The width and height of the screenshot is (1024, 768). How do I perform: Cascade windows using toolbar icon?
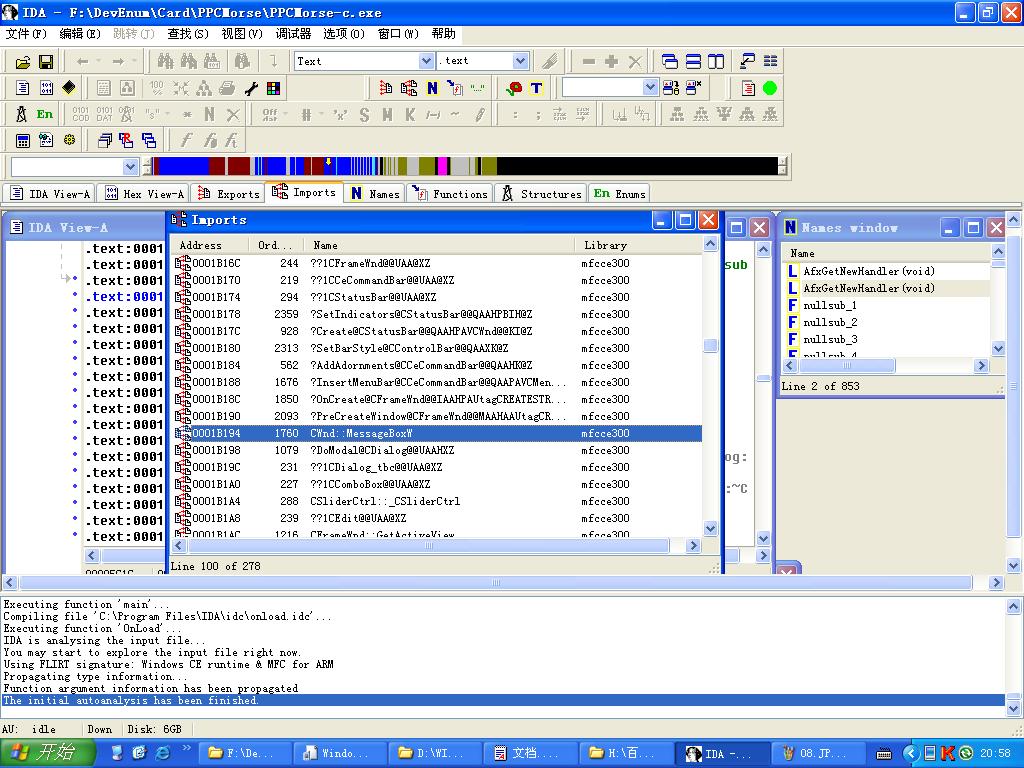tap(670, 62)
